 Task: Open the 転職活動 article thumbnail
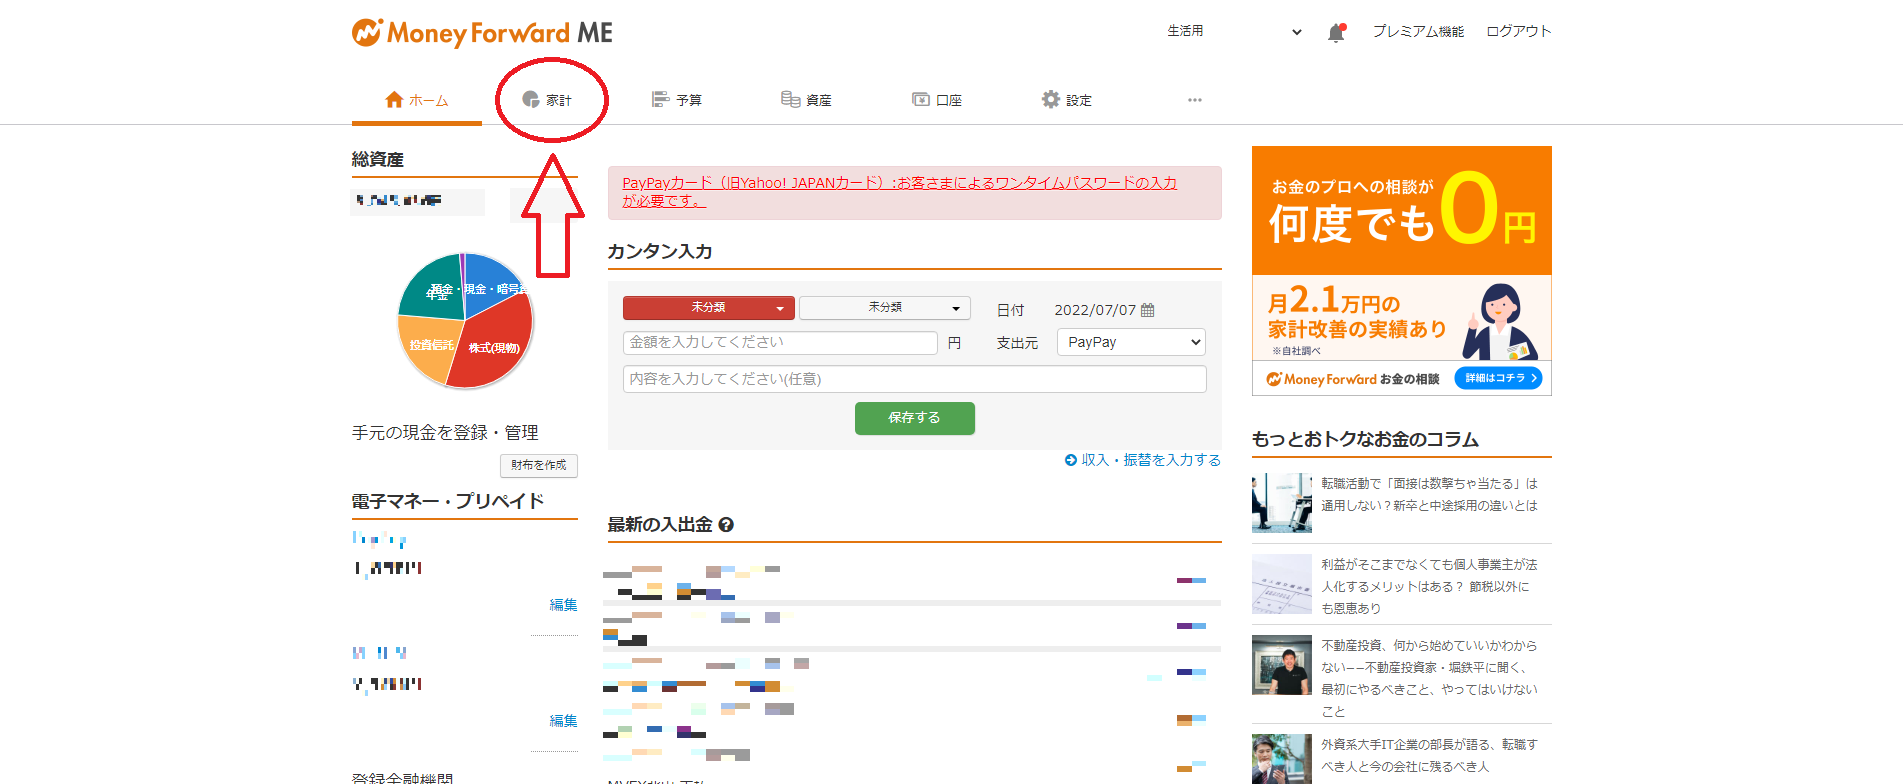click(1282, 503)
